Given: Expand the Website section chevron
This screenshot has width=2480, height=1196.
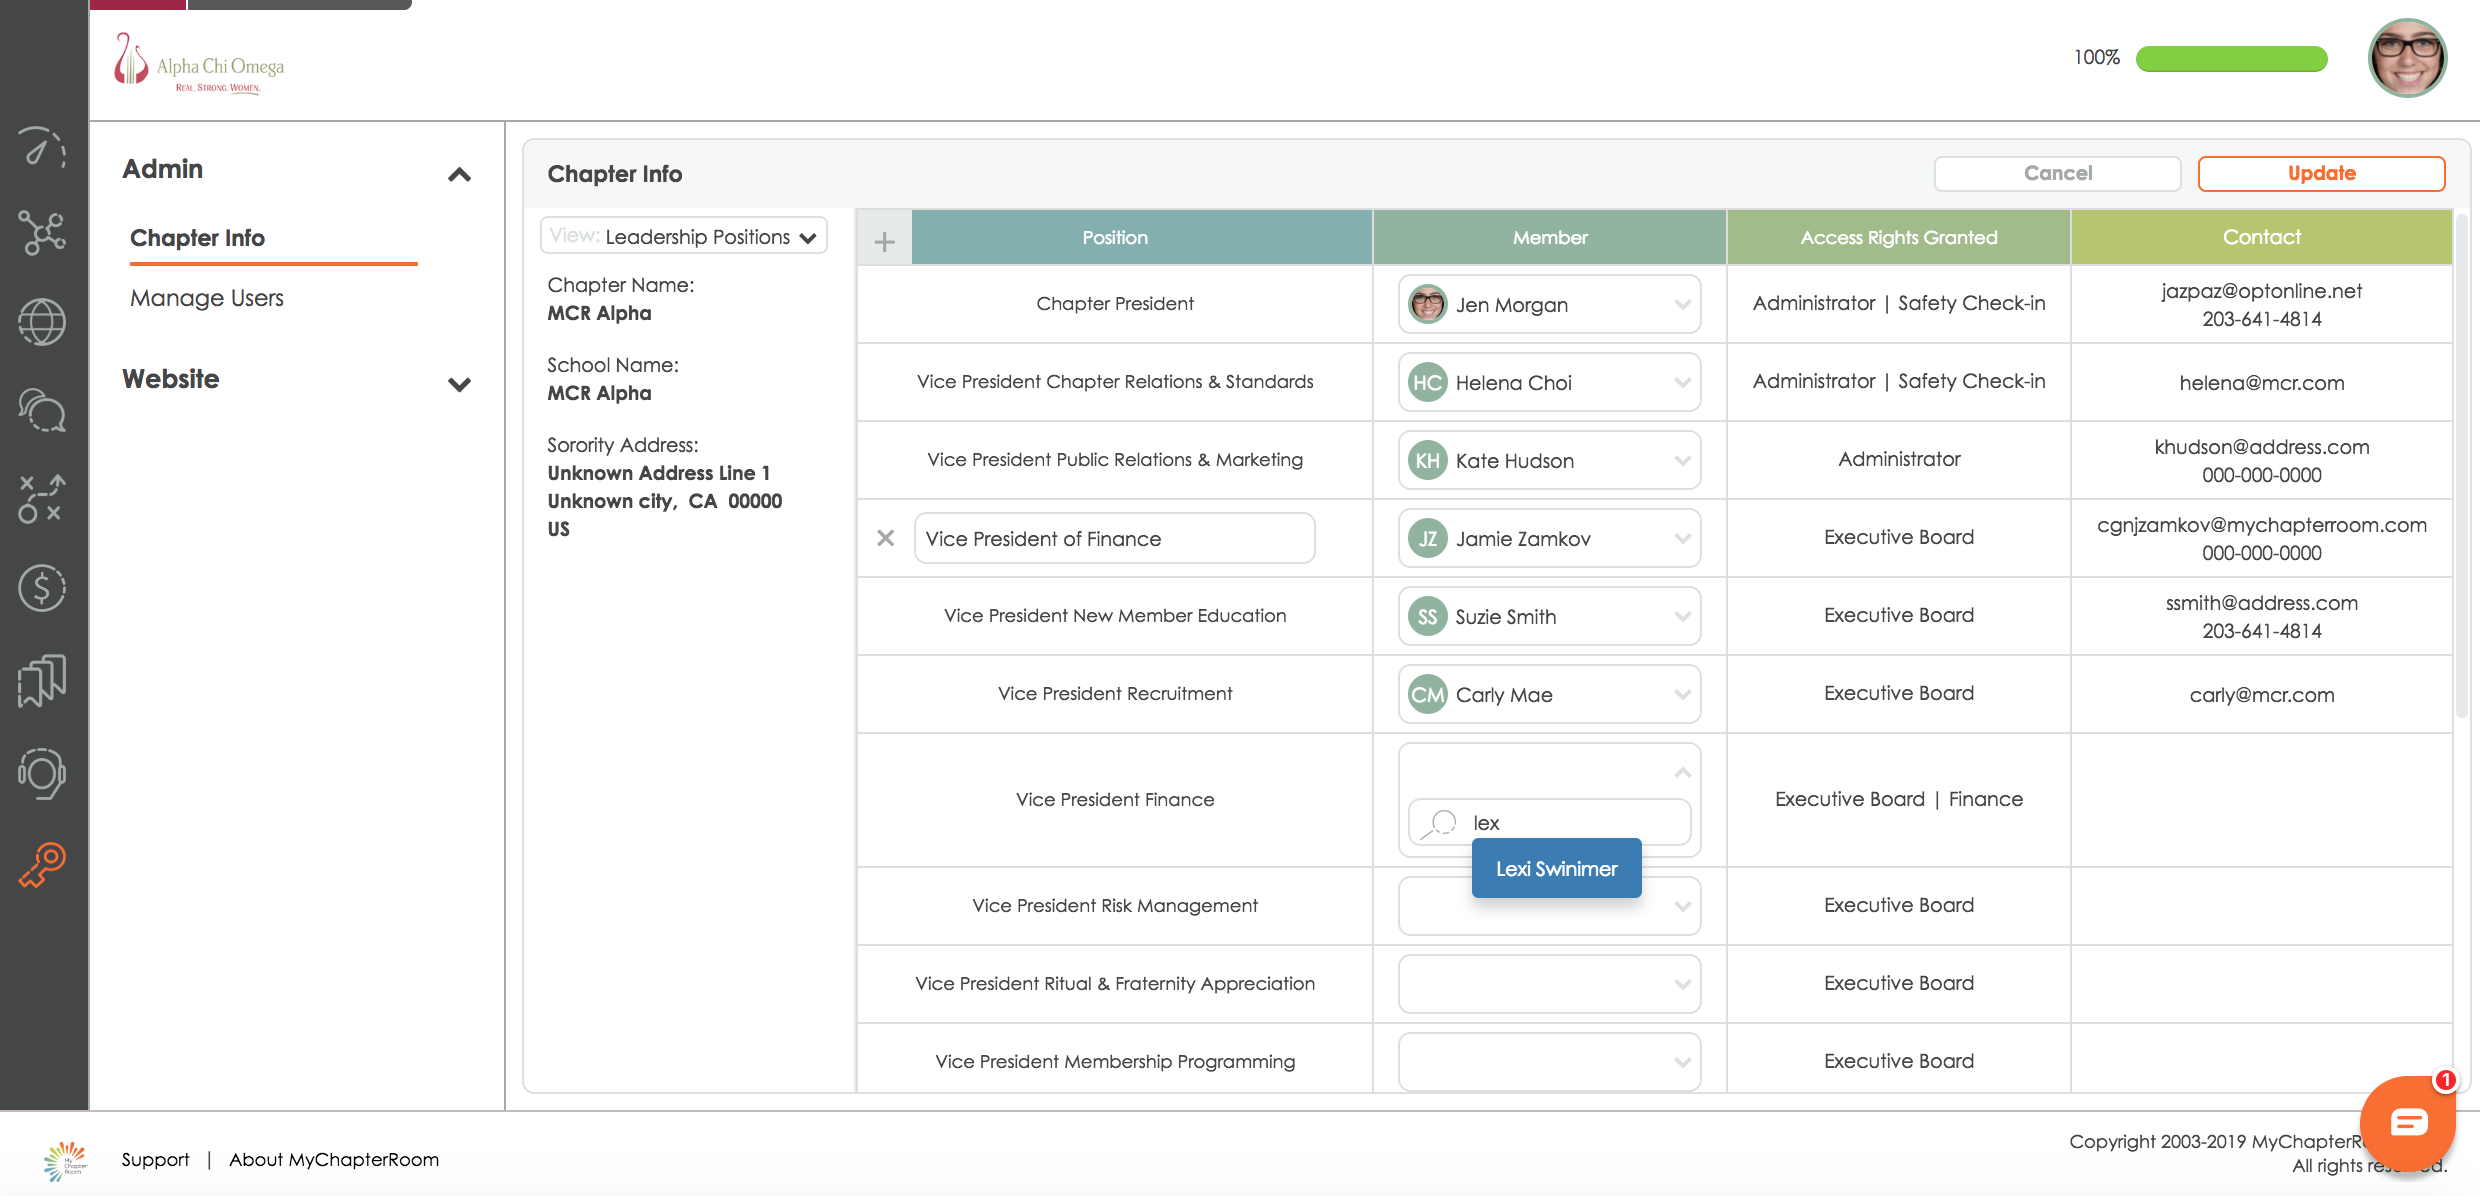Looking at the screenshot, I should click(x=459, y=385).
